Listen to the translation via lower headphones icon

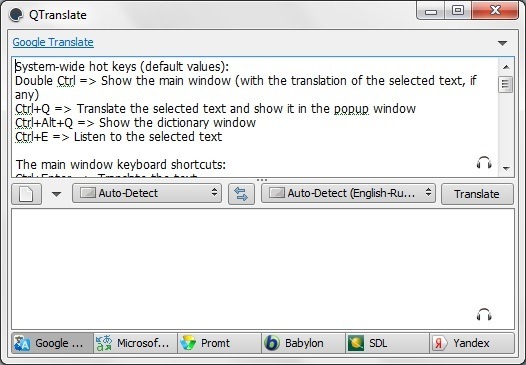click(484, 315)
